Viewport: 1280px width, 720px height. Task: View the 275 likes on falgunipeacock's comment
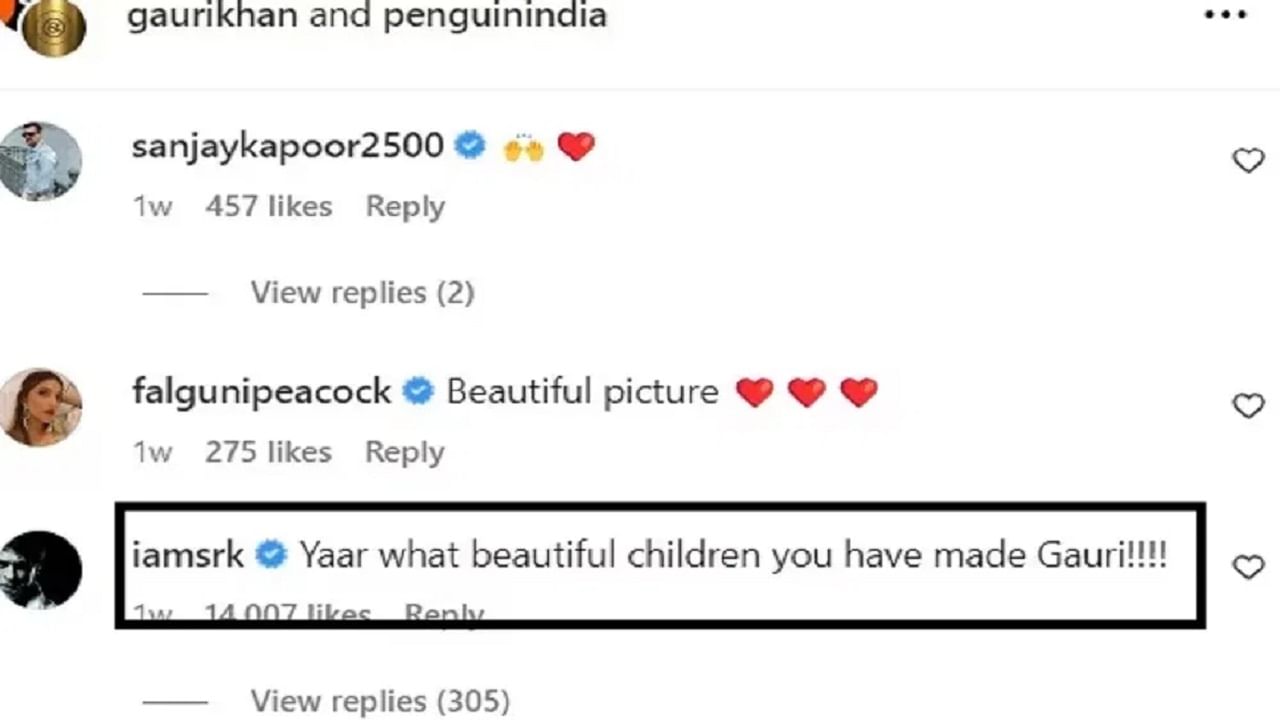coord(268,452)
